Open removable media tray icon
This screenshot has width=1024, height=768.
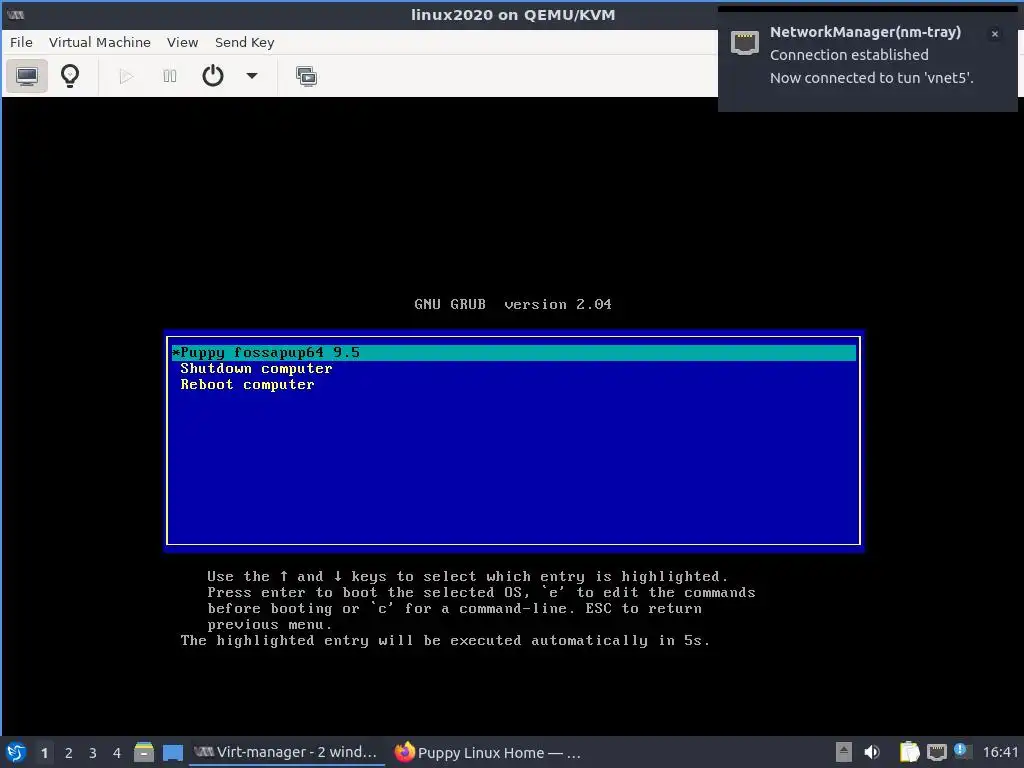[x=844, y=752]
